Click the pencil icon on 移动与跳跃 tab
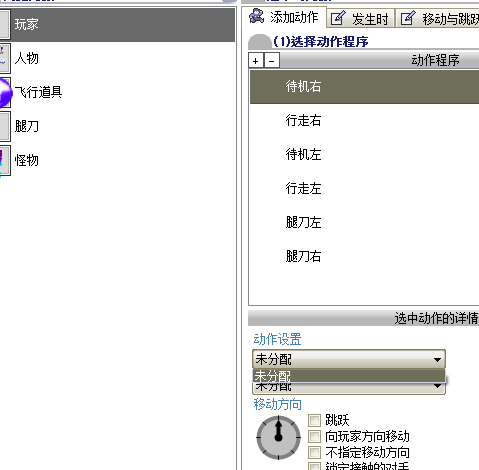Viewport: 479px width, 470px height. pos(408,18)
